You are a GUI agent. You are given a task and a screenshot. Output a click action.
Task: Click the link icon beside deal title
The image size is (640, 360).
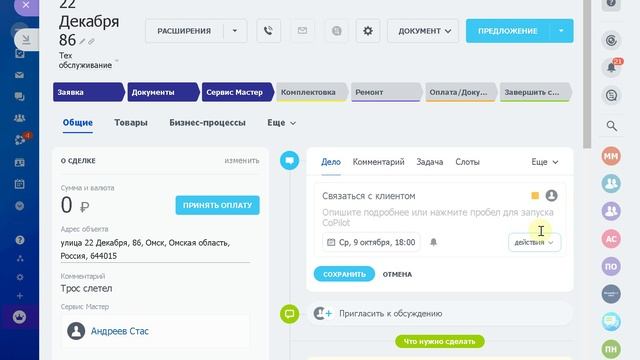91,41
